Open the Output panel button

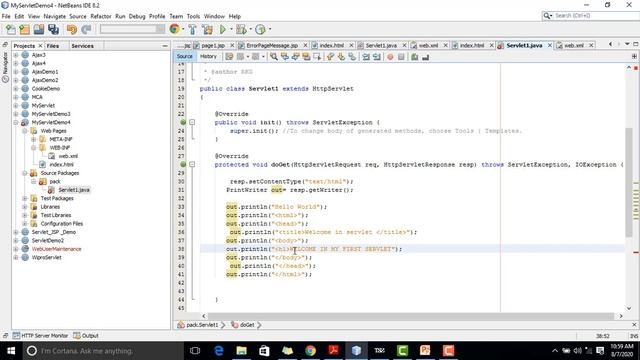(x=86, y=336)
